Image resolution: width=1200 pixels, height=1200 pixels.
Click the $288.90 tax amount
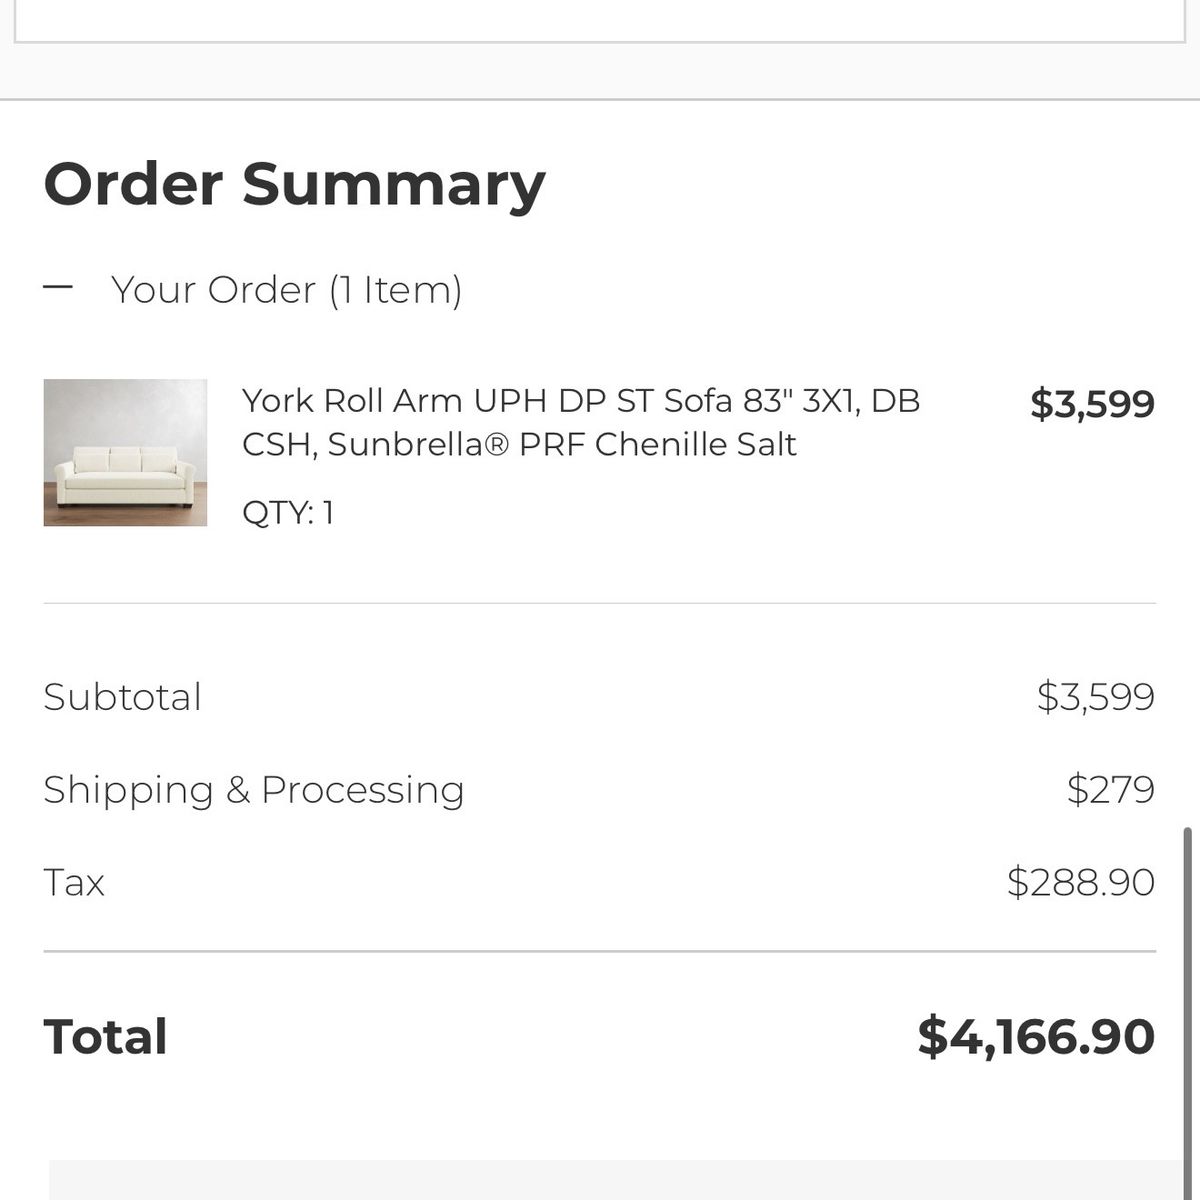(1080, 883)
